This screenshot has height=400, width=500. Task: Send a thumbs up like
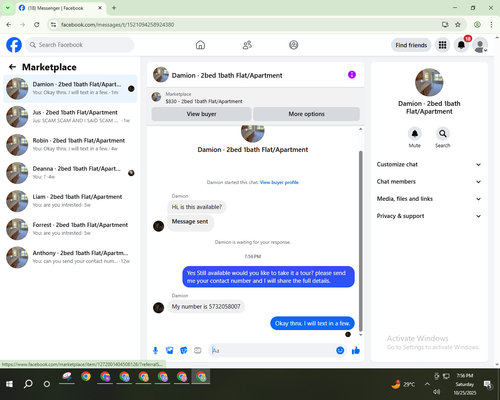coord(356,350)
